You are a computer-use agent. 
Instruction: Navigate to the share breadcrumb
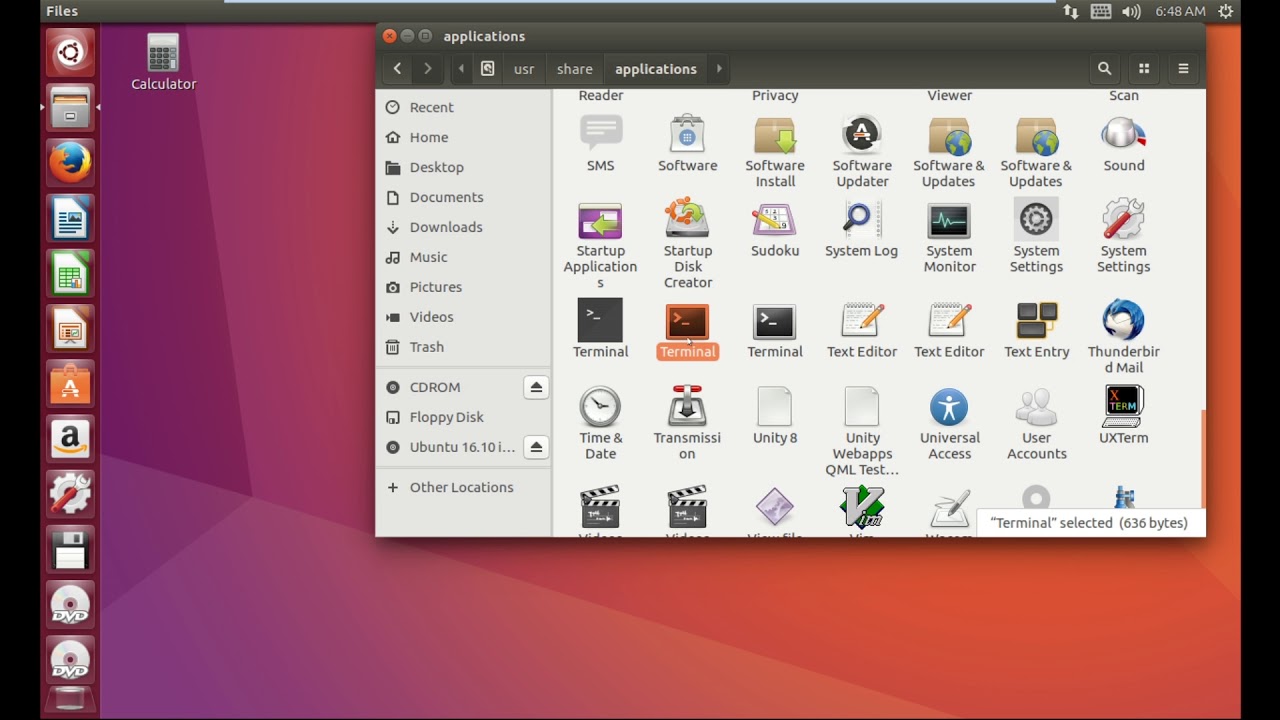coord(574,68)
